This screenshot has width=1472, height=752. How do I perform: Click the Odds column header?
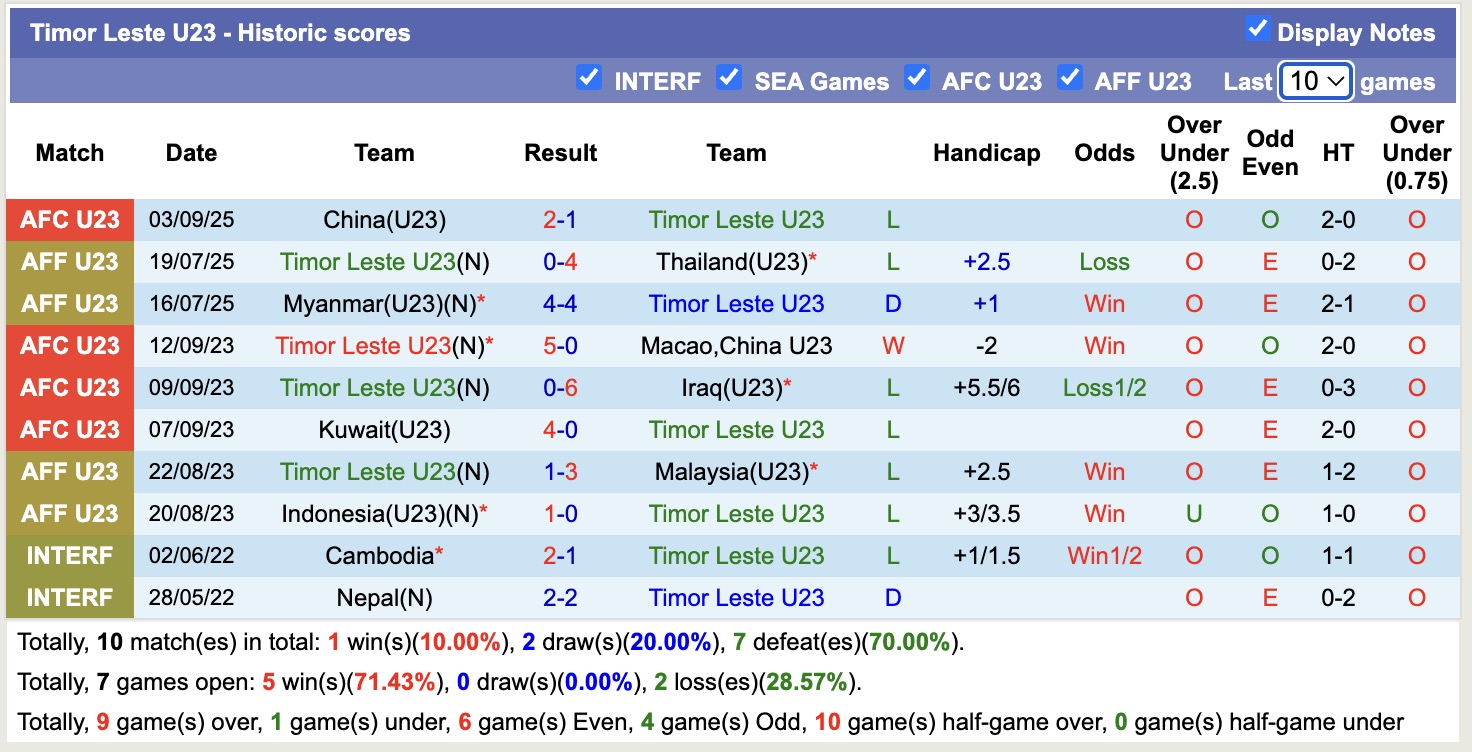pyautogui.click(x=1104, y=153)
